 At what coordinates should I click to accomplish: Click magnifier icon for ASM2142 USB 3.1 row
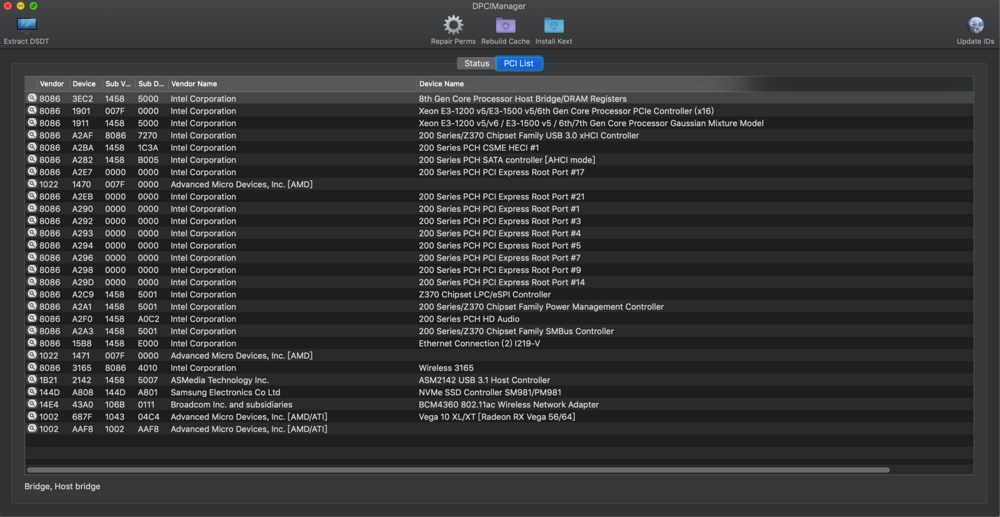[x=32, y=380]
